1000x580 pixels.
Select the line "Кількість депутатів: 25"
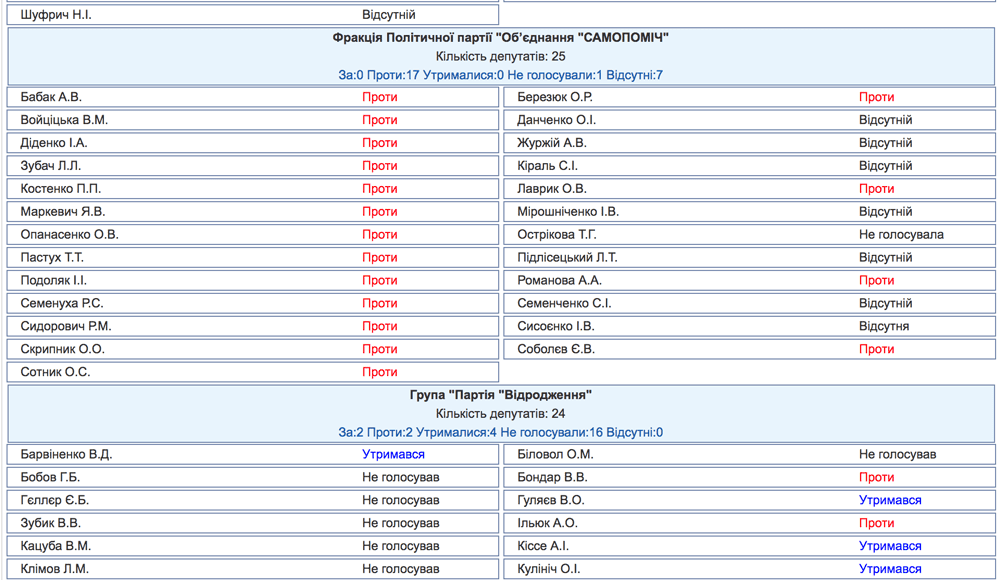point(501,56)
